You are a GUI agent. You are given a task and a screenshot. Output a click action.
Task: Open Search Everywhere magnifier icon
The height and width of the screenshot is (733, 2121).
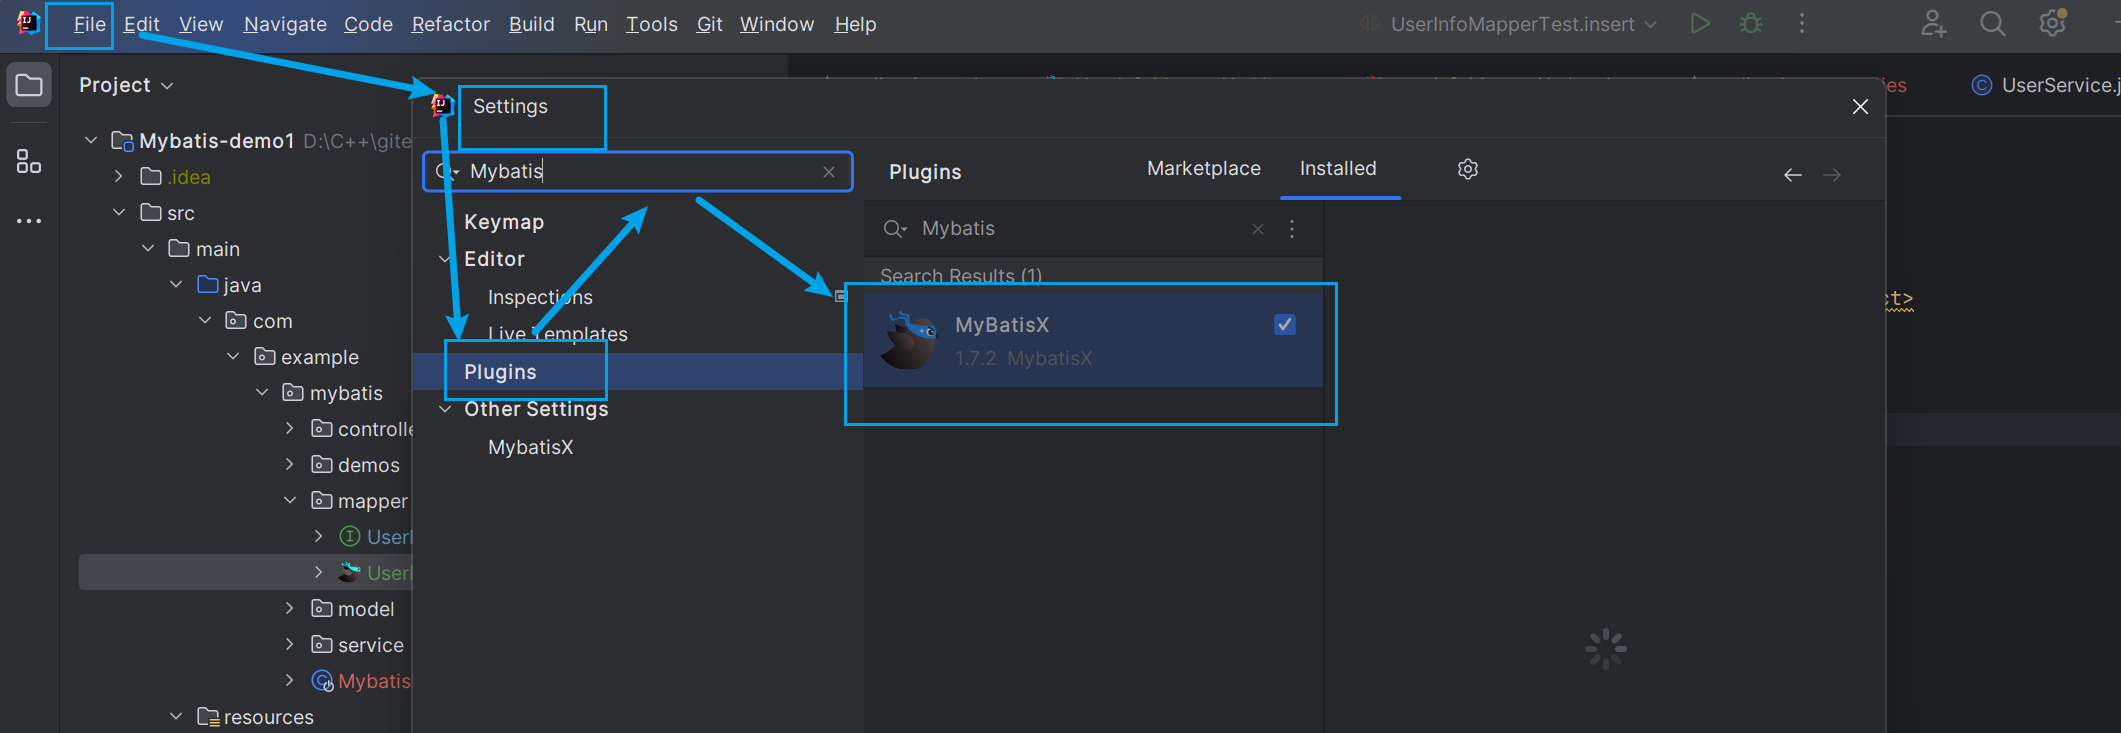1992,23
